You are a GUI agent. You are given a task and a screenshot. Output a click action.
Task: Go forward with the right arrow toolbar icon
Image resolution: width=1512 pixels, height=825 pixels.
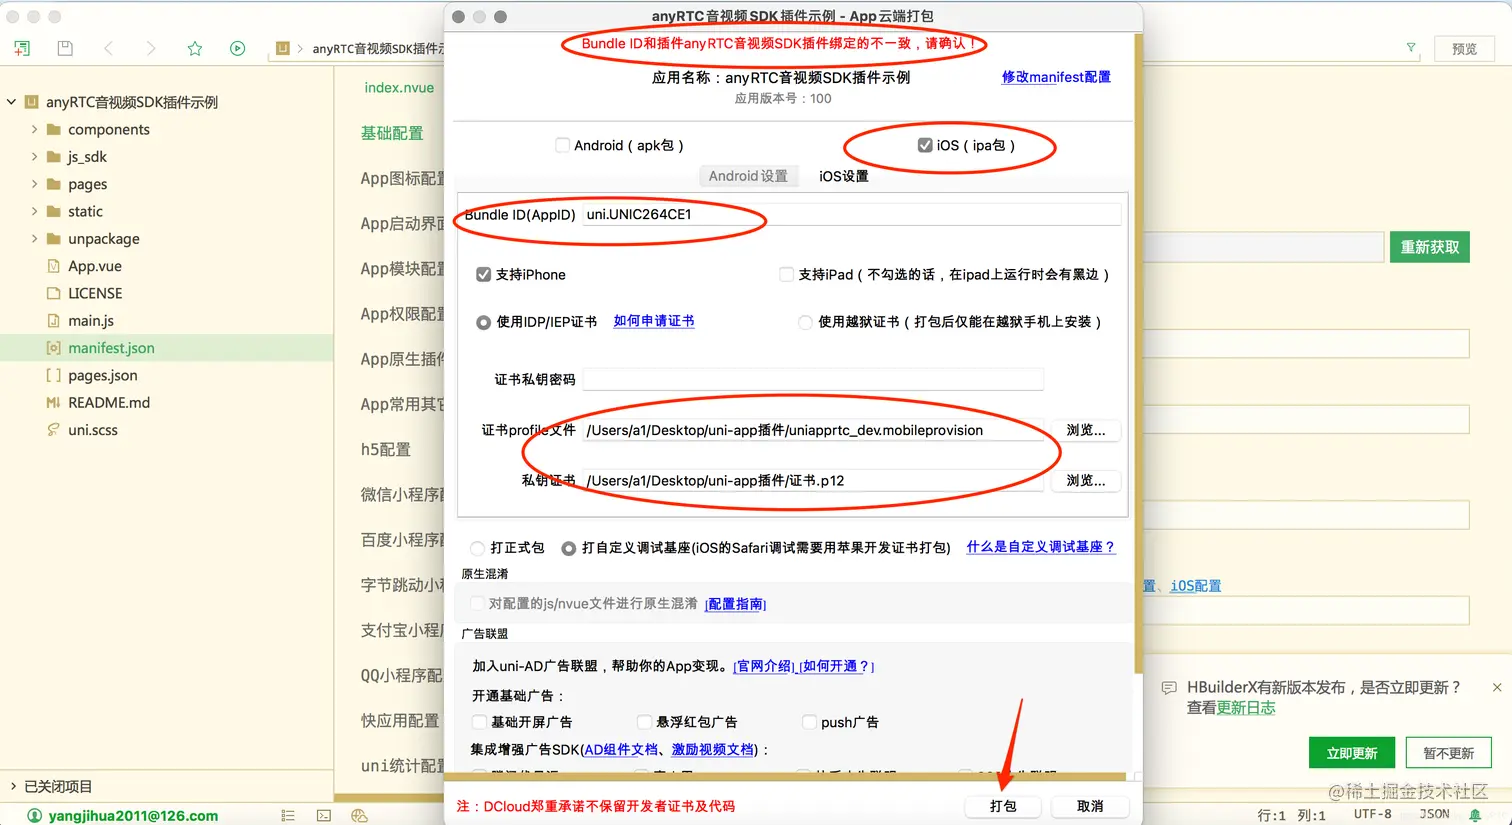[151, 48]
